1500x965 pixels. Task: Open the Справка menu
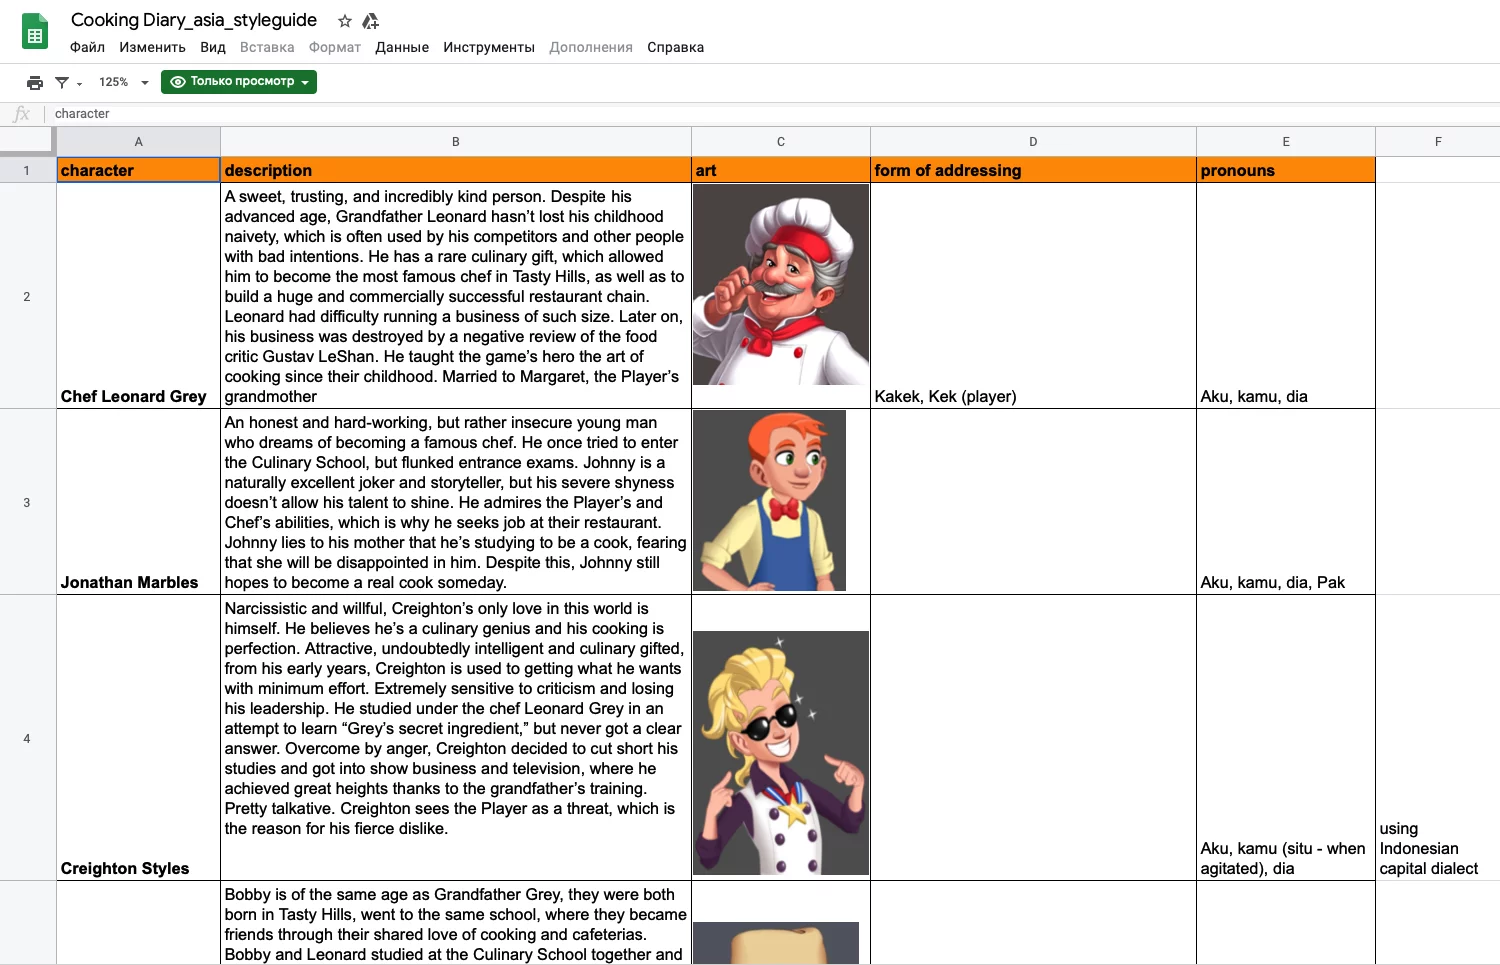tap(675, 47)
